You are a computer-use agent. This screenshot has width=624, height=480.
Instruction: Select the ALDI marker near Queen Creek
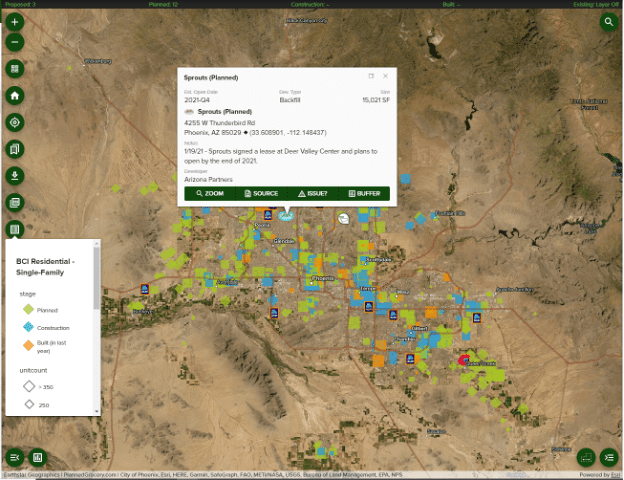click(410, 359)
